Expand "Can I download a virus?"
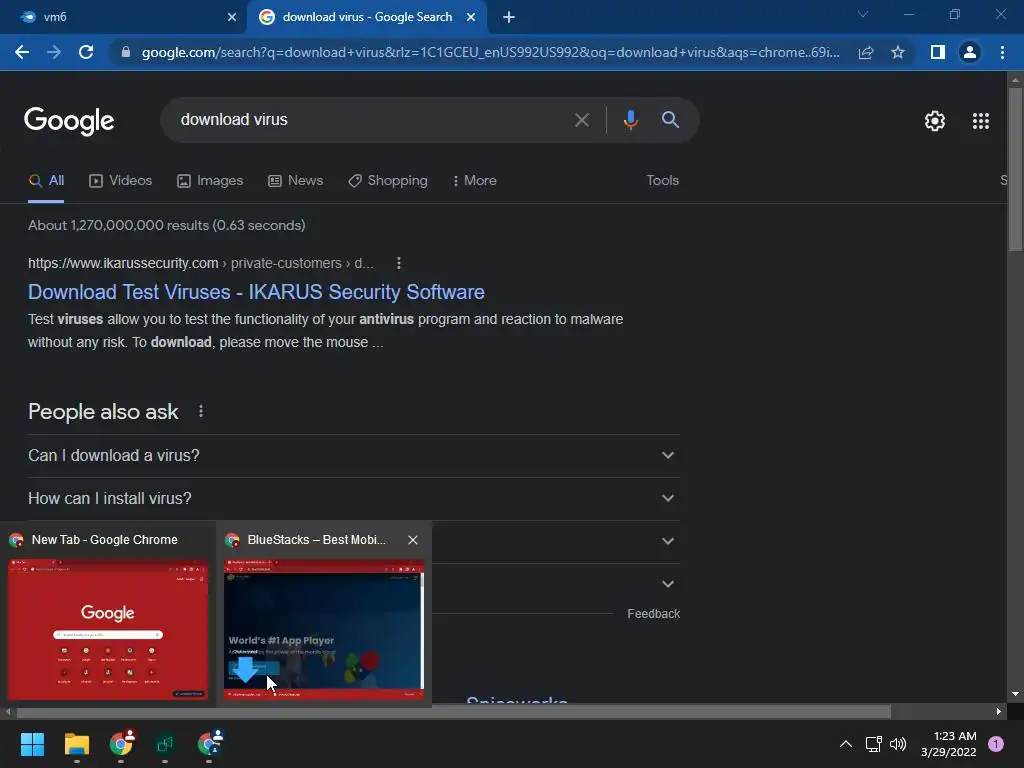The height and width of the screenshot is (768, 1024). (x=353, y=456)
